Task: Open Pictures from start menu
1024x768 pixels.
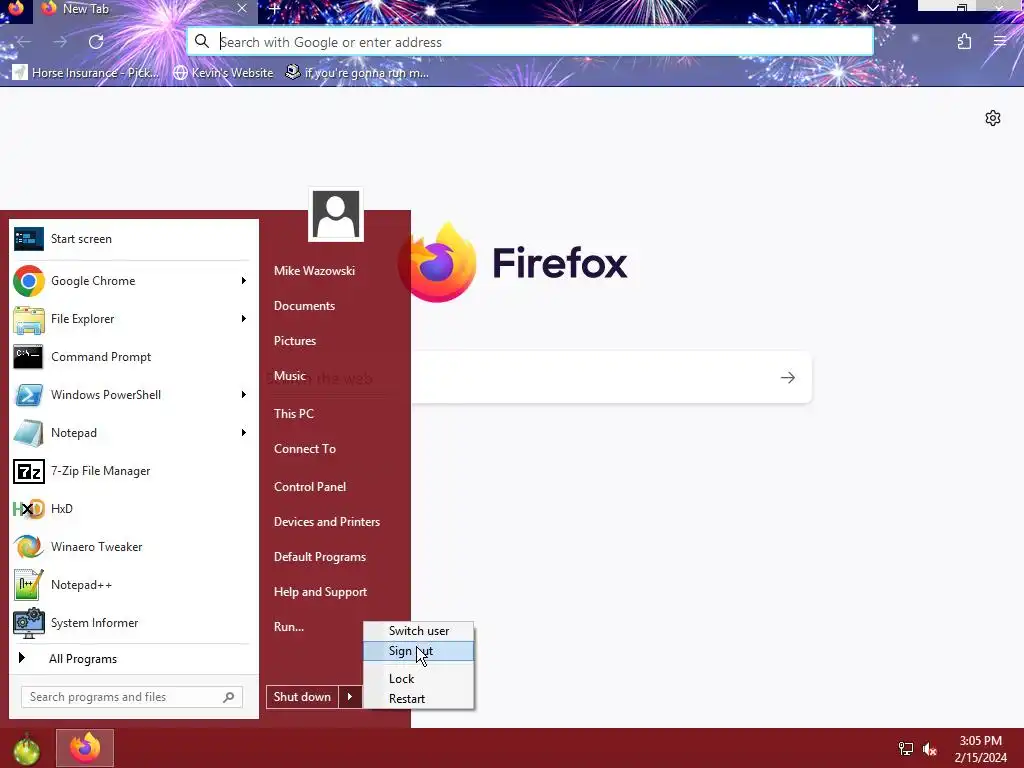Action: tap(295, 341)
